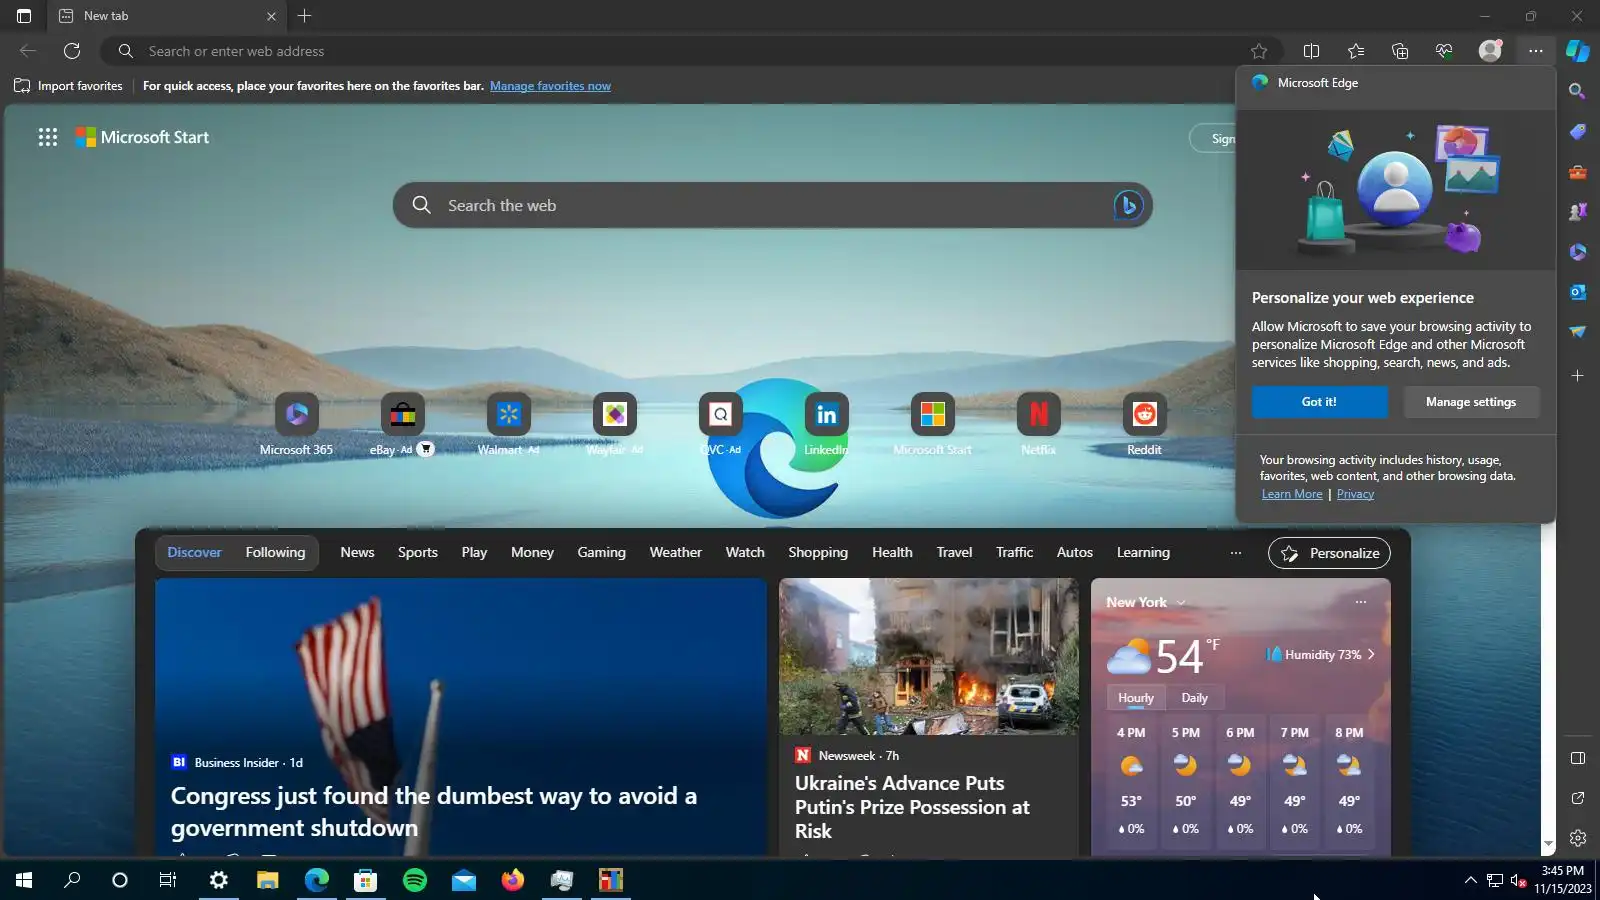Close the New tab tab

click(x=271, y=16)
